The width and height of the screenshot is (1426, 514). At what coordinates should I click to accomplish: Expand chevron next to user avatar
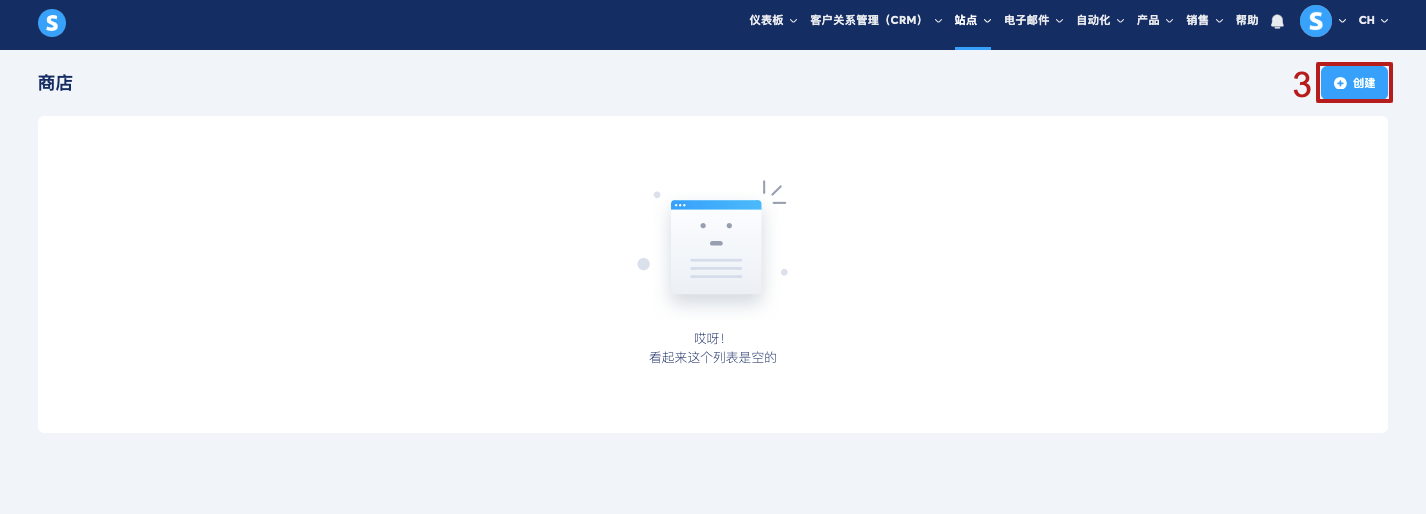click(x=1342, y=21)
